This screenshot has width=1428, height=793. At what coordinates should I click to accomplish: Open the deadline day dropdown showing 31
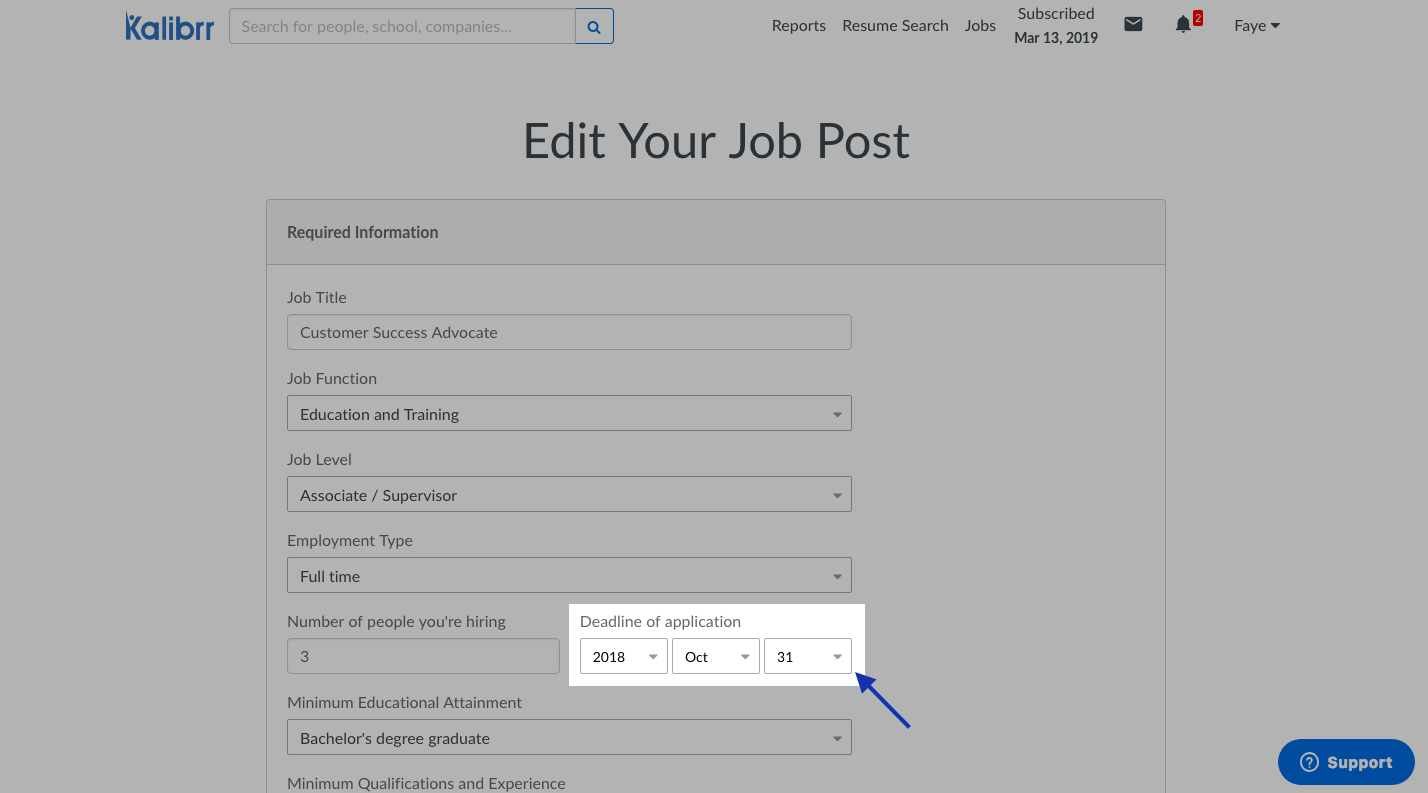click(x=808, y=657)
